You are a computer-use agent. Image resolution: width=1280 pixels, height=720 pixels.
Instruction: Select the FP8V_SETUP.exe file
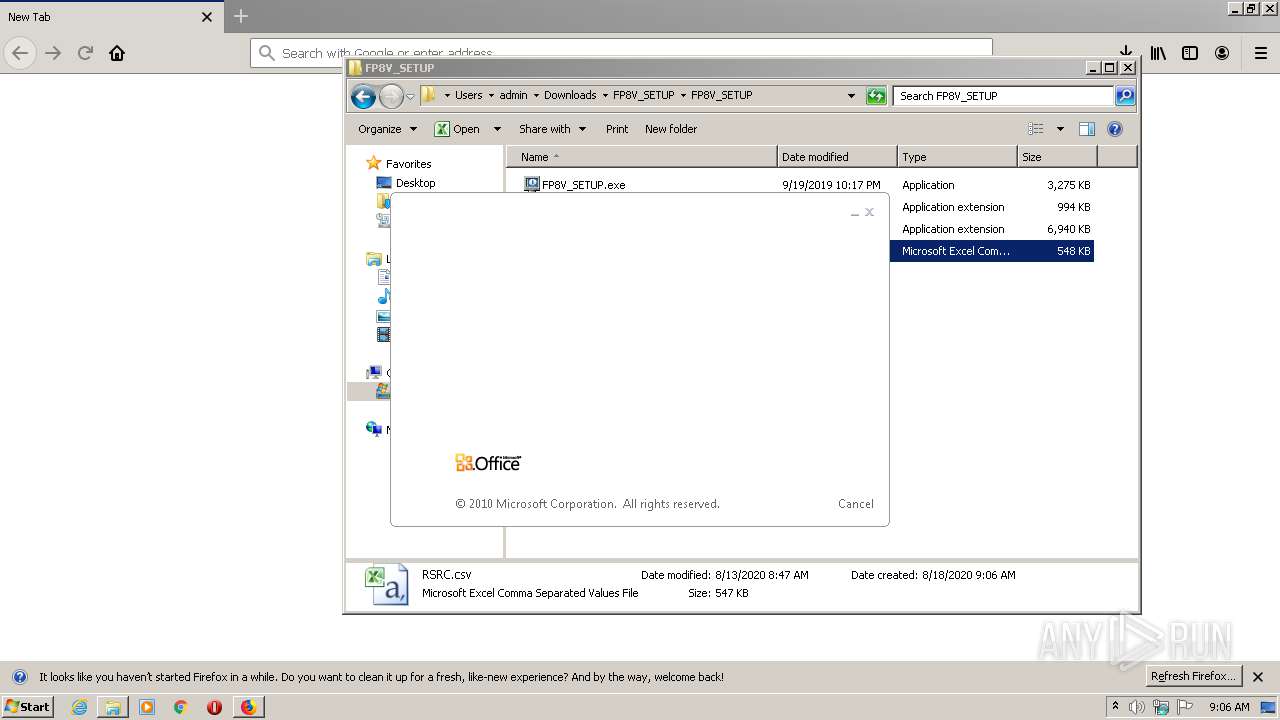(x=584, y=185)
